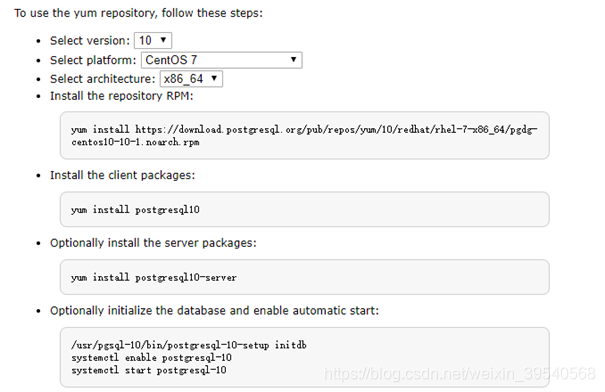The width and height of the screenshot is (605, 392).
Task: Click the 'Select architecture:' label
Action: coord(103,79)
